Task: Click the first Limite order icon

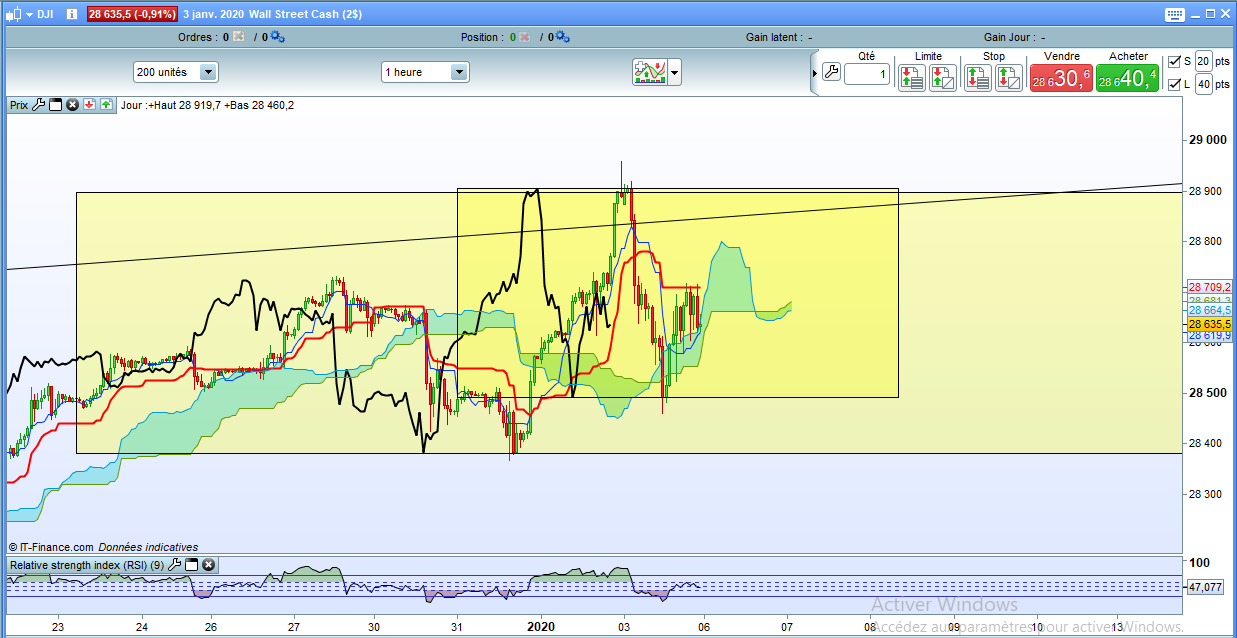Action: click(x=912, y=77)
